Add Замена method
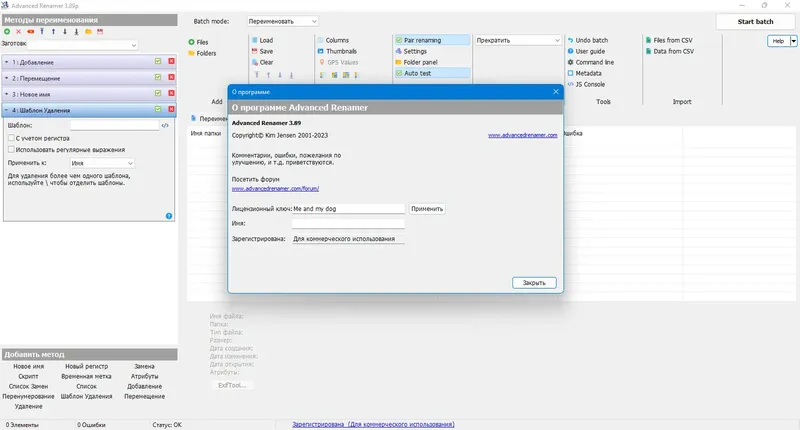 tap(144, 366)
